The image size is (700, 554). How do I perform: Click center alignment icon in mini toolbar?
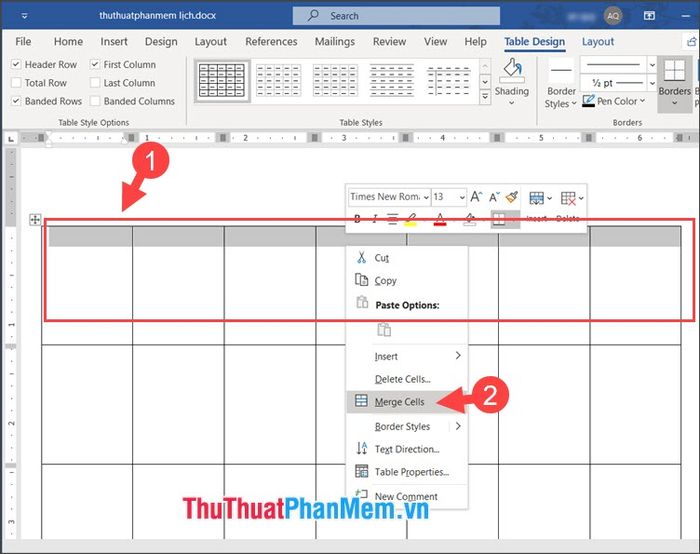point(392,219)
